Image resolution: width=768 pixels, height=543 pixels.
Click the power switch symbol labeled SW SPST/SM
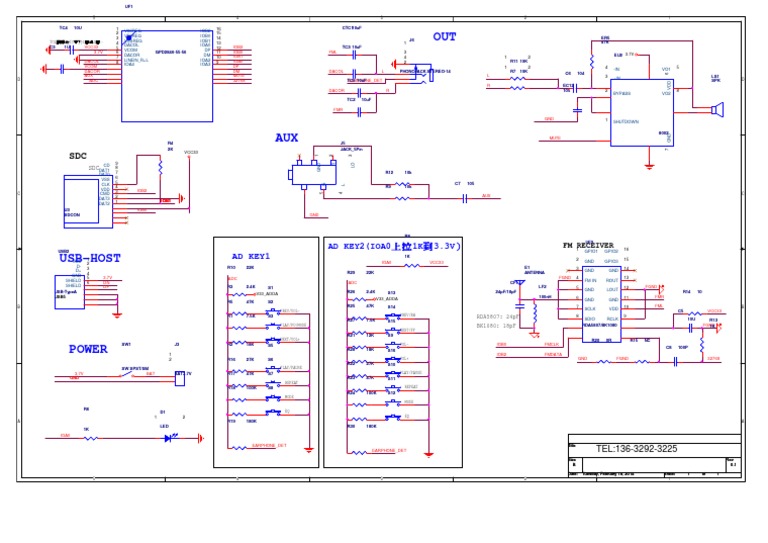pos(129,375)
